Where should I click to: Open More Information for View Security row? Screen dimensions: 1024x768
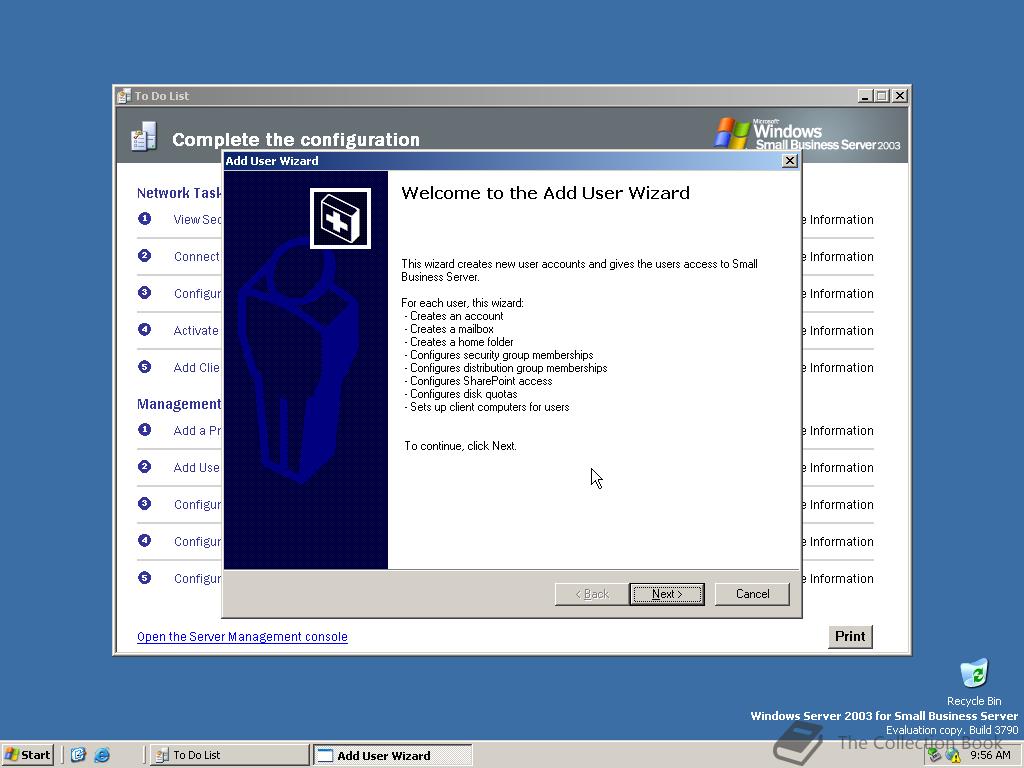coord(839,219)
